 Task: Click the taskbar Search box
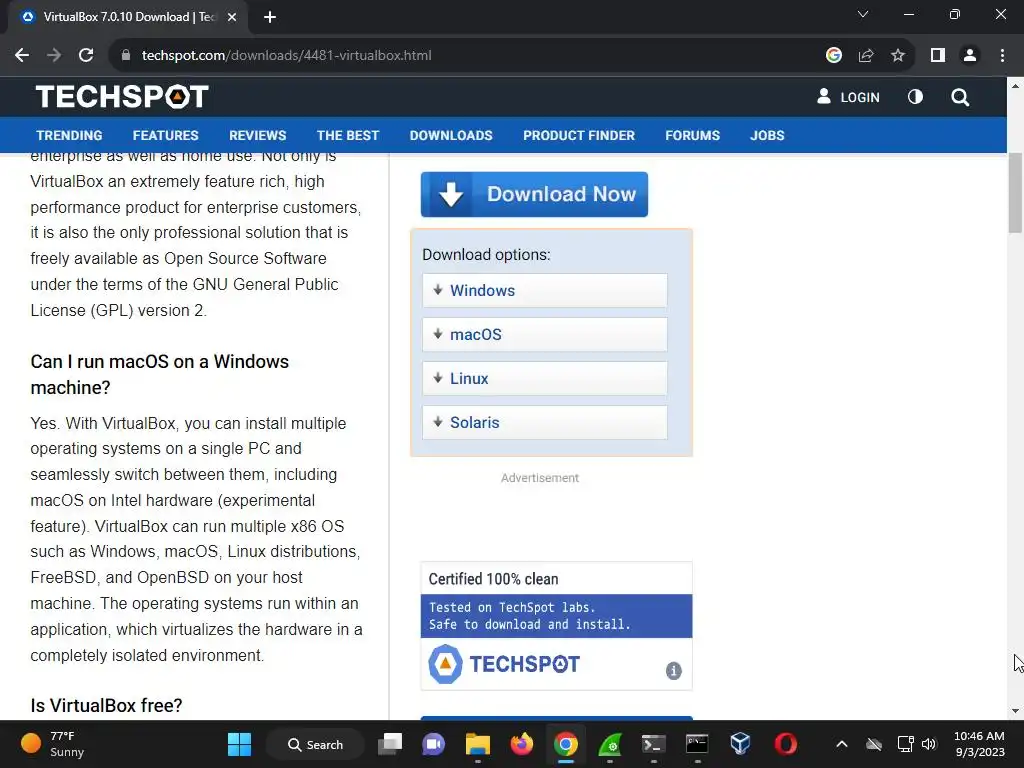315,744
